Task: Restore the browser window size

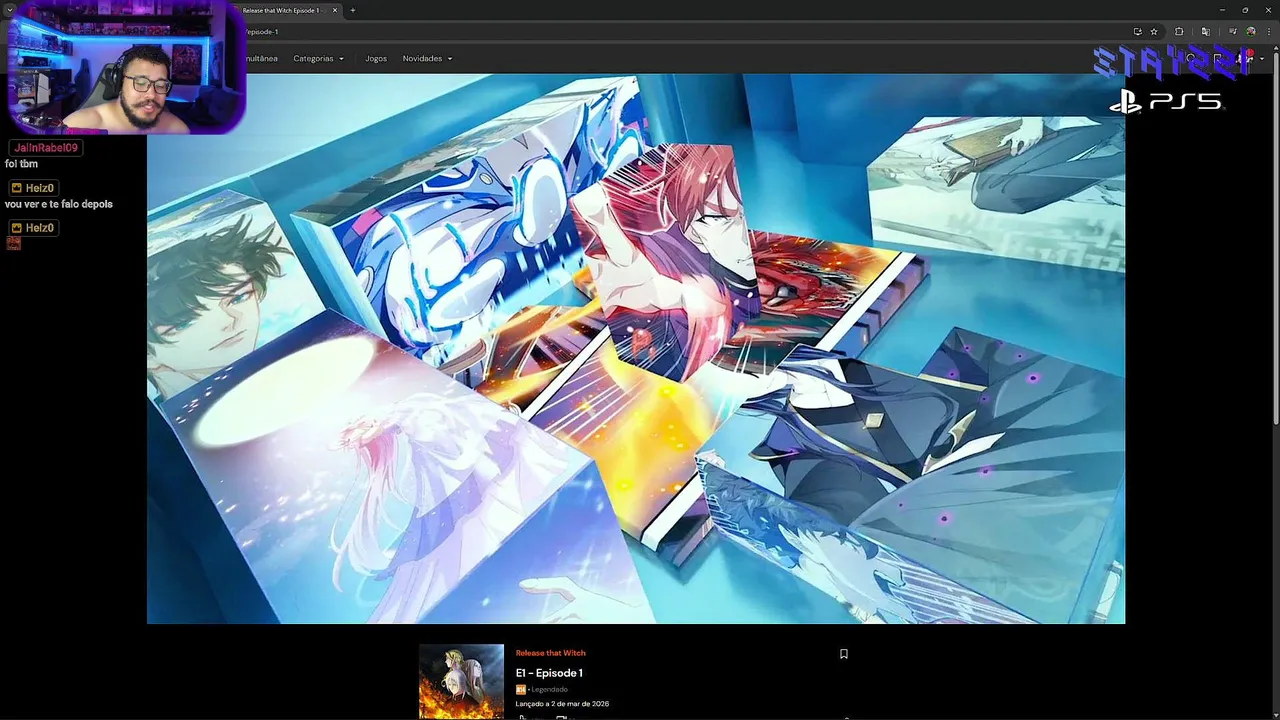Action: click(x=1245, y=10)
